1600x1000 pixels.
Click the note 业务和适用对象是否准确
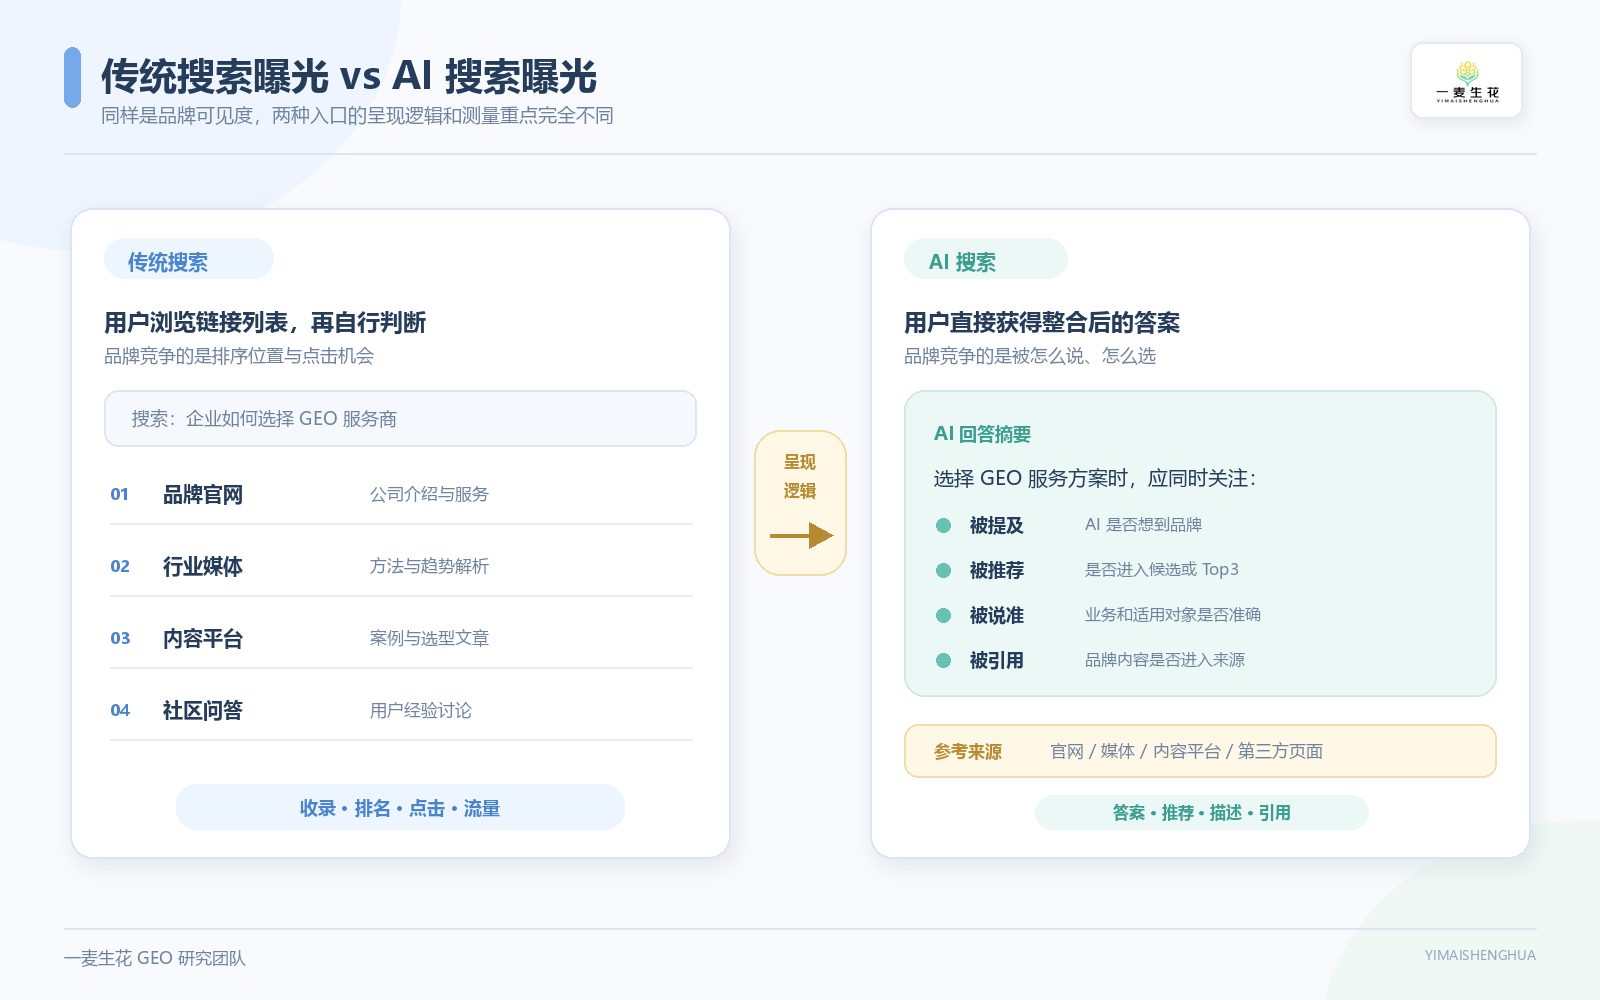[1173, 615]
